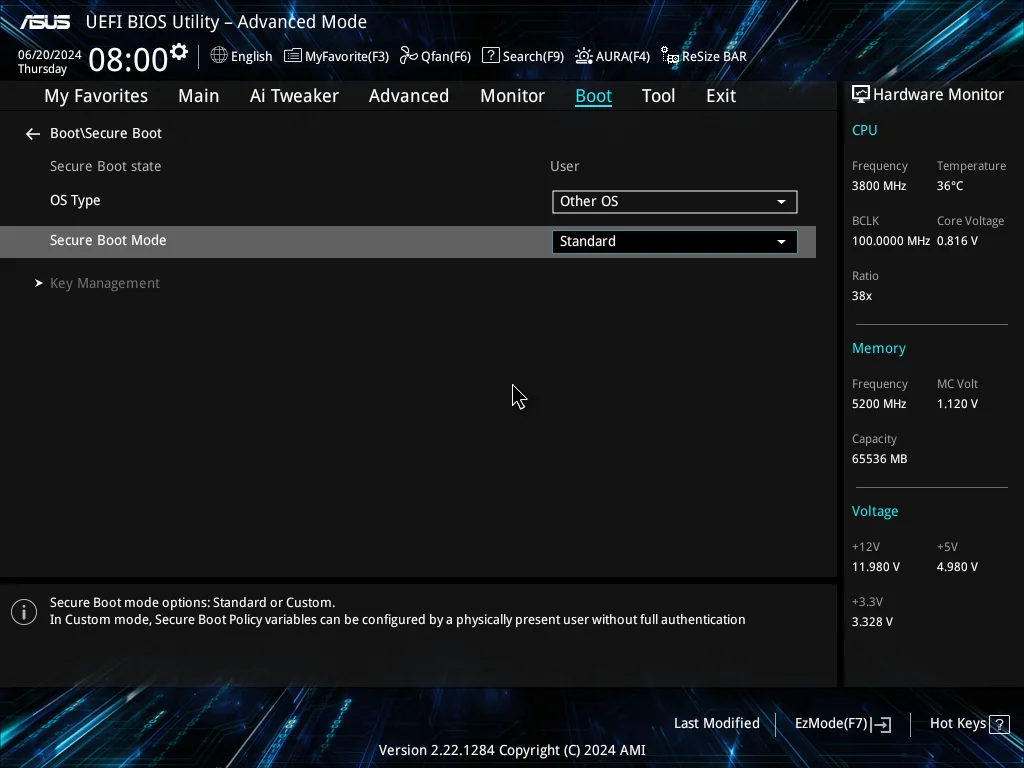Viewport: 1024px width, 768px height.
Task: Click the +12V value 11.980 V
Action: pyautogui.click(x=876, y=567)
